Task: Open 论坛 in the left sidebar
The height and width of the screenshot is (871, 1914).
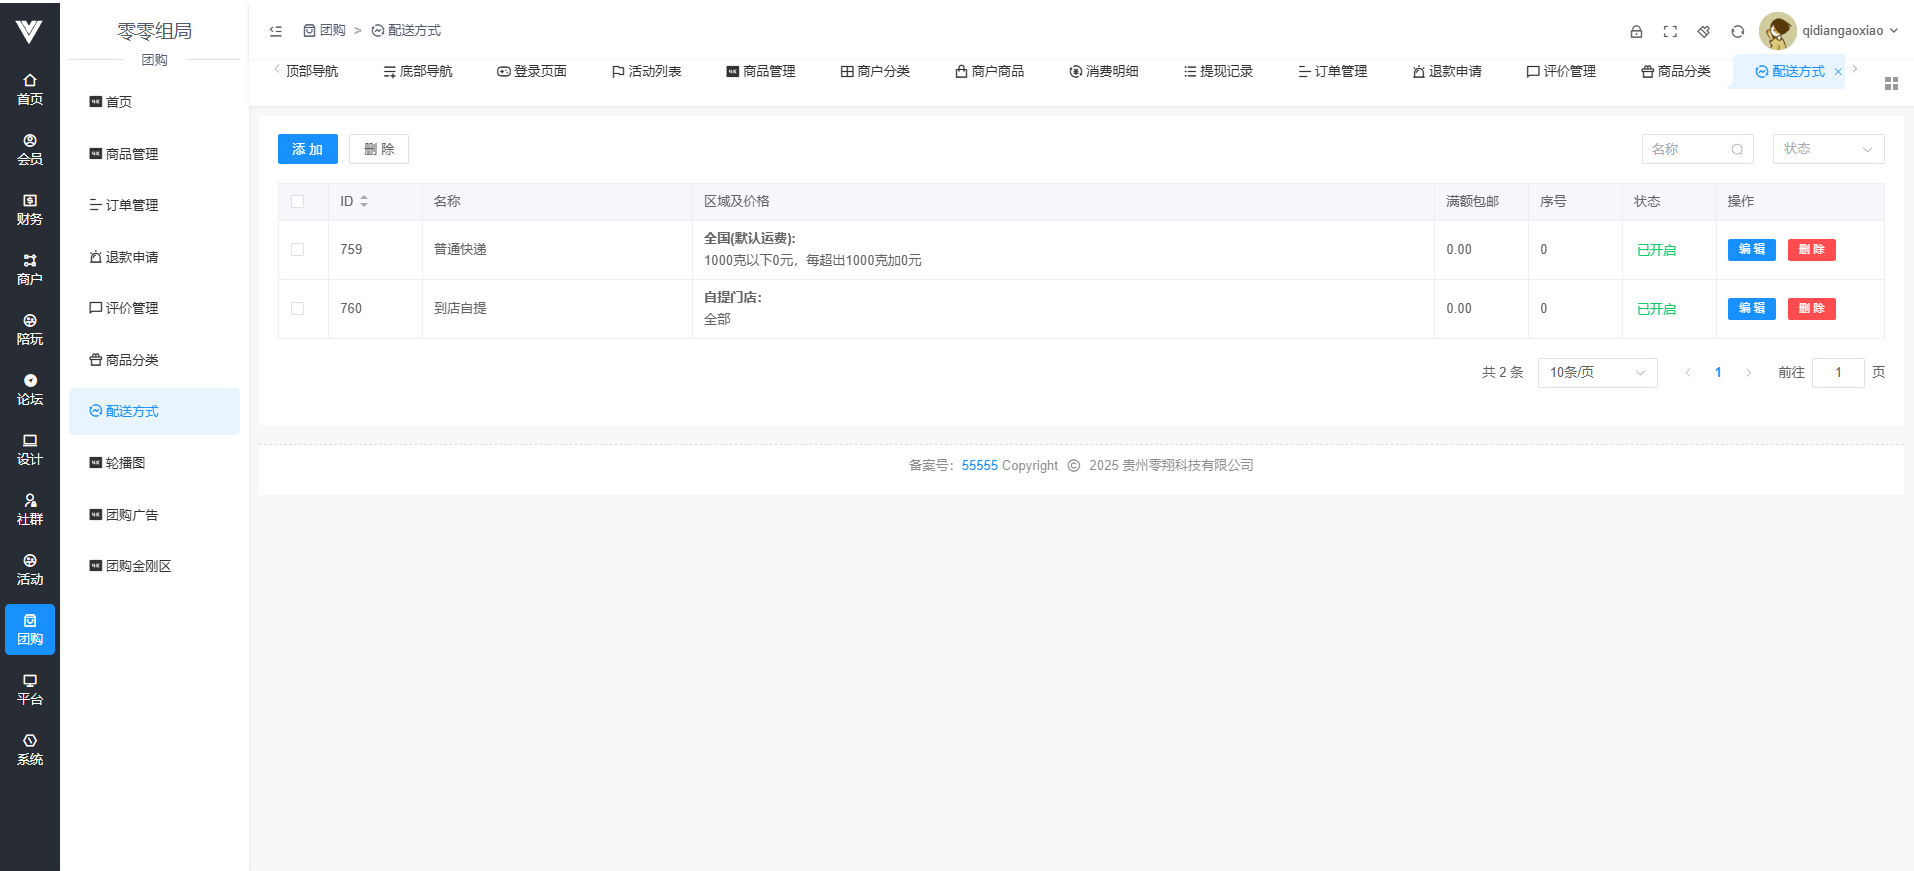Action: [x=30, y=390]
